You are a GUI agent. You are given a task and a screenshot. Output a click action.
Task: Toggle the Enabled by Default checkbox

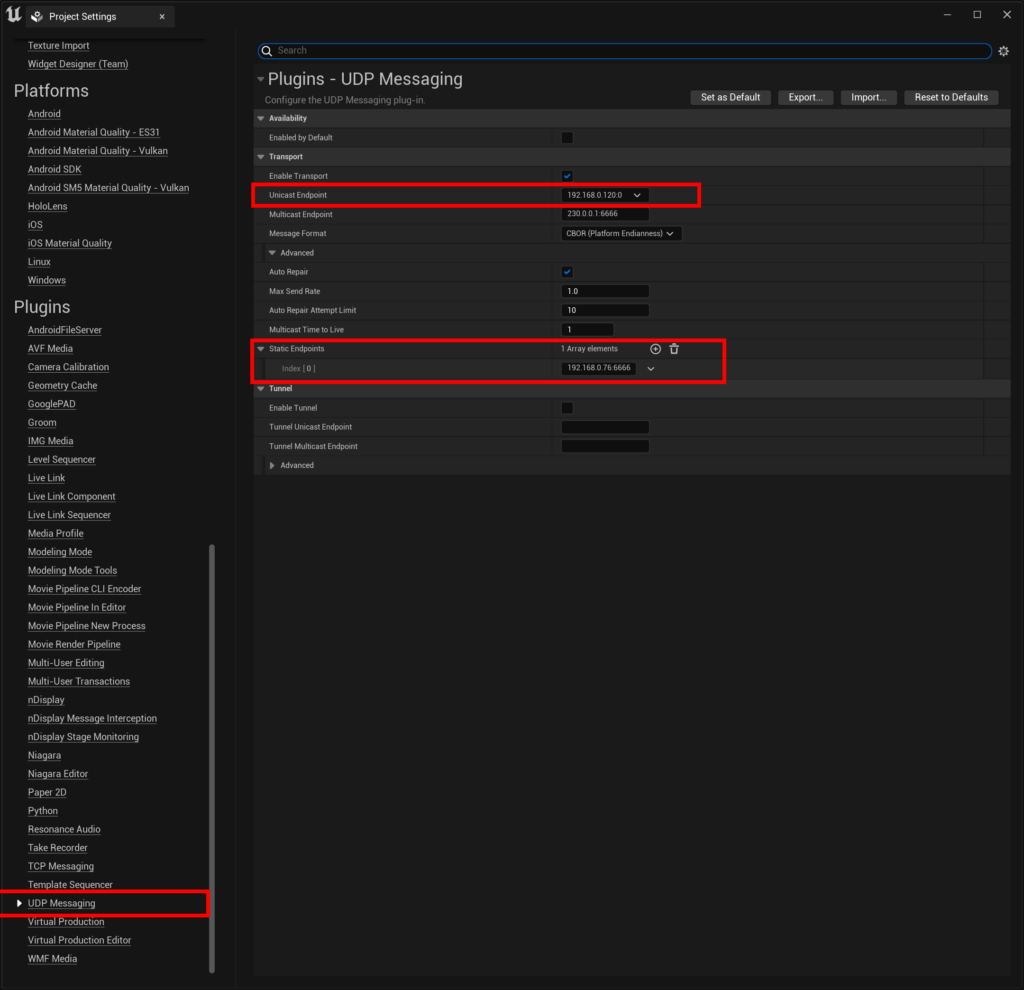pyautogui.click(x=567, y=138)
